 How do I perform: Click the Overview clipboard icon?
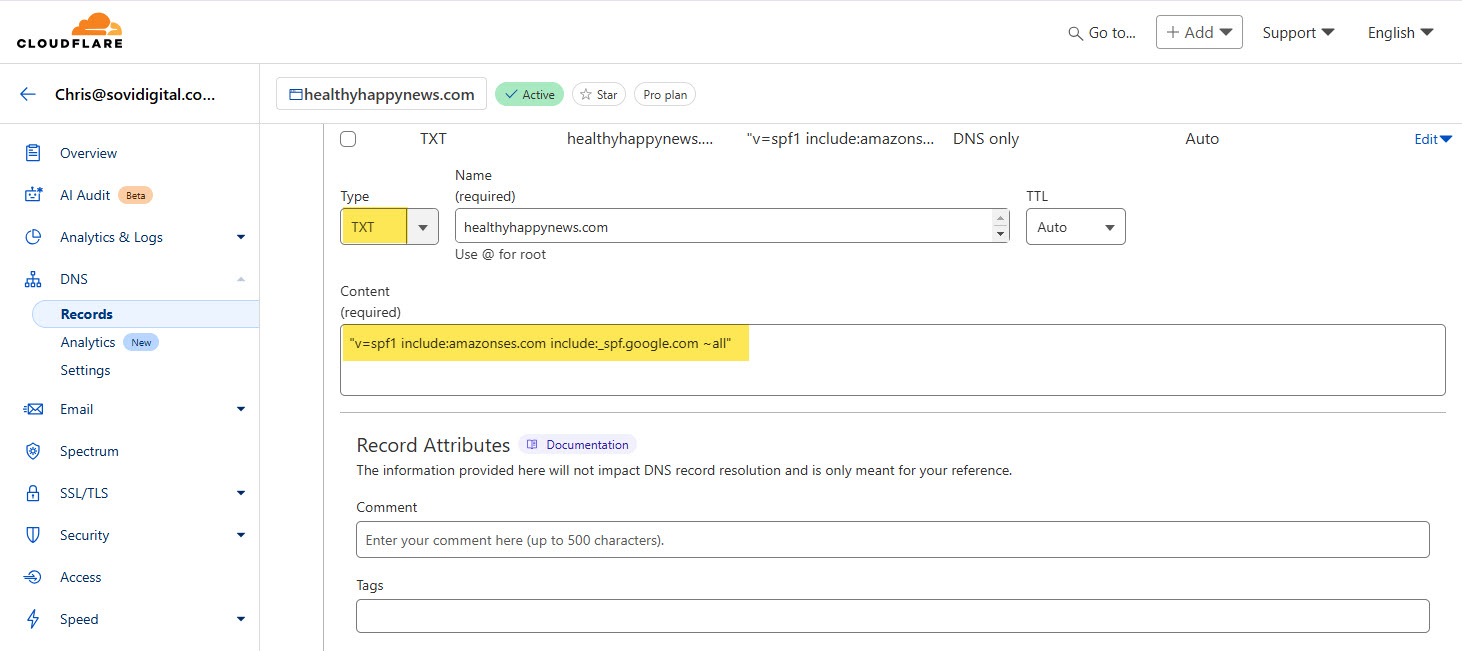click(33, 153)
